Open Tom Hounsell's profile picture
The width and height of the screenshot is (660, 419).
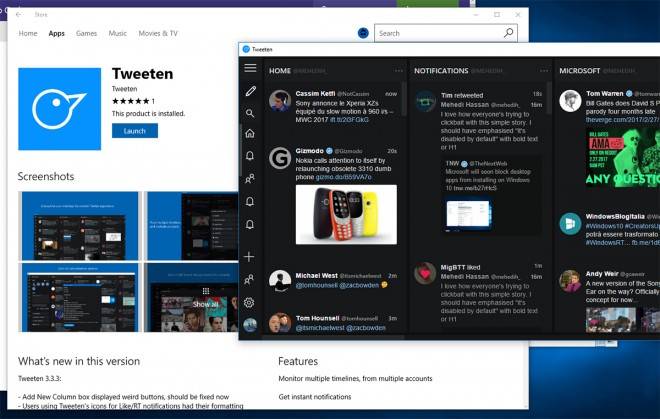[x=280, y=323]
